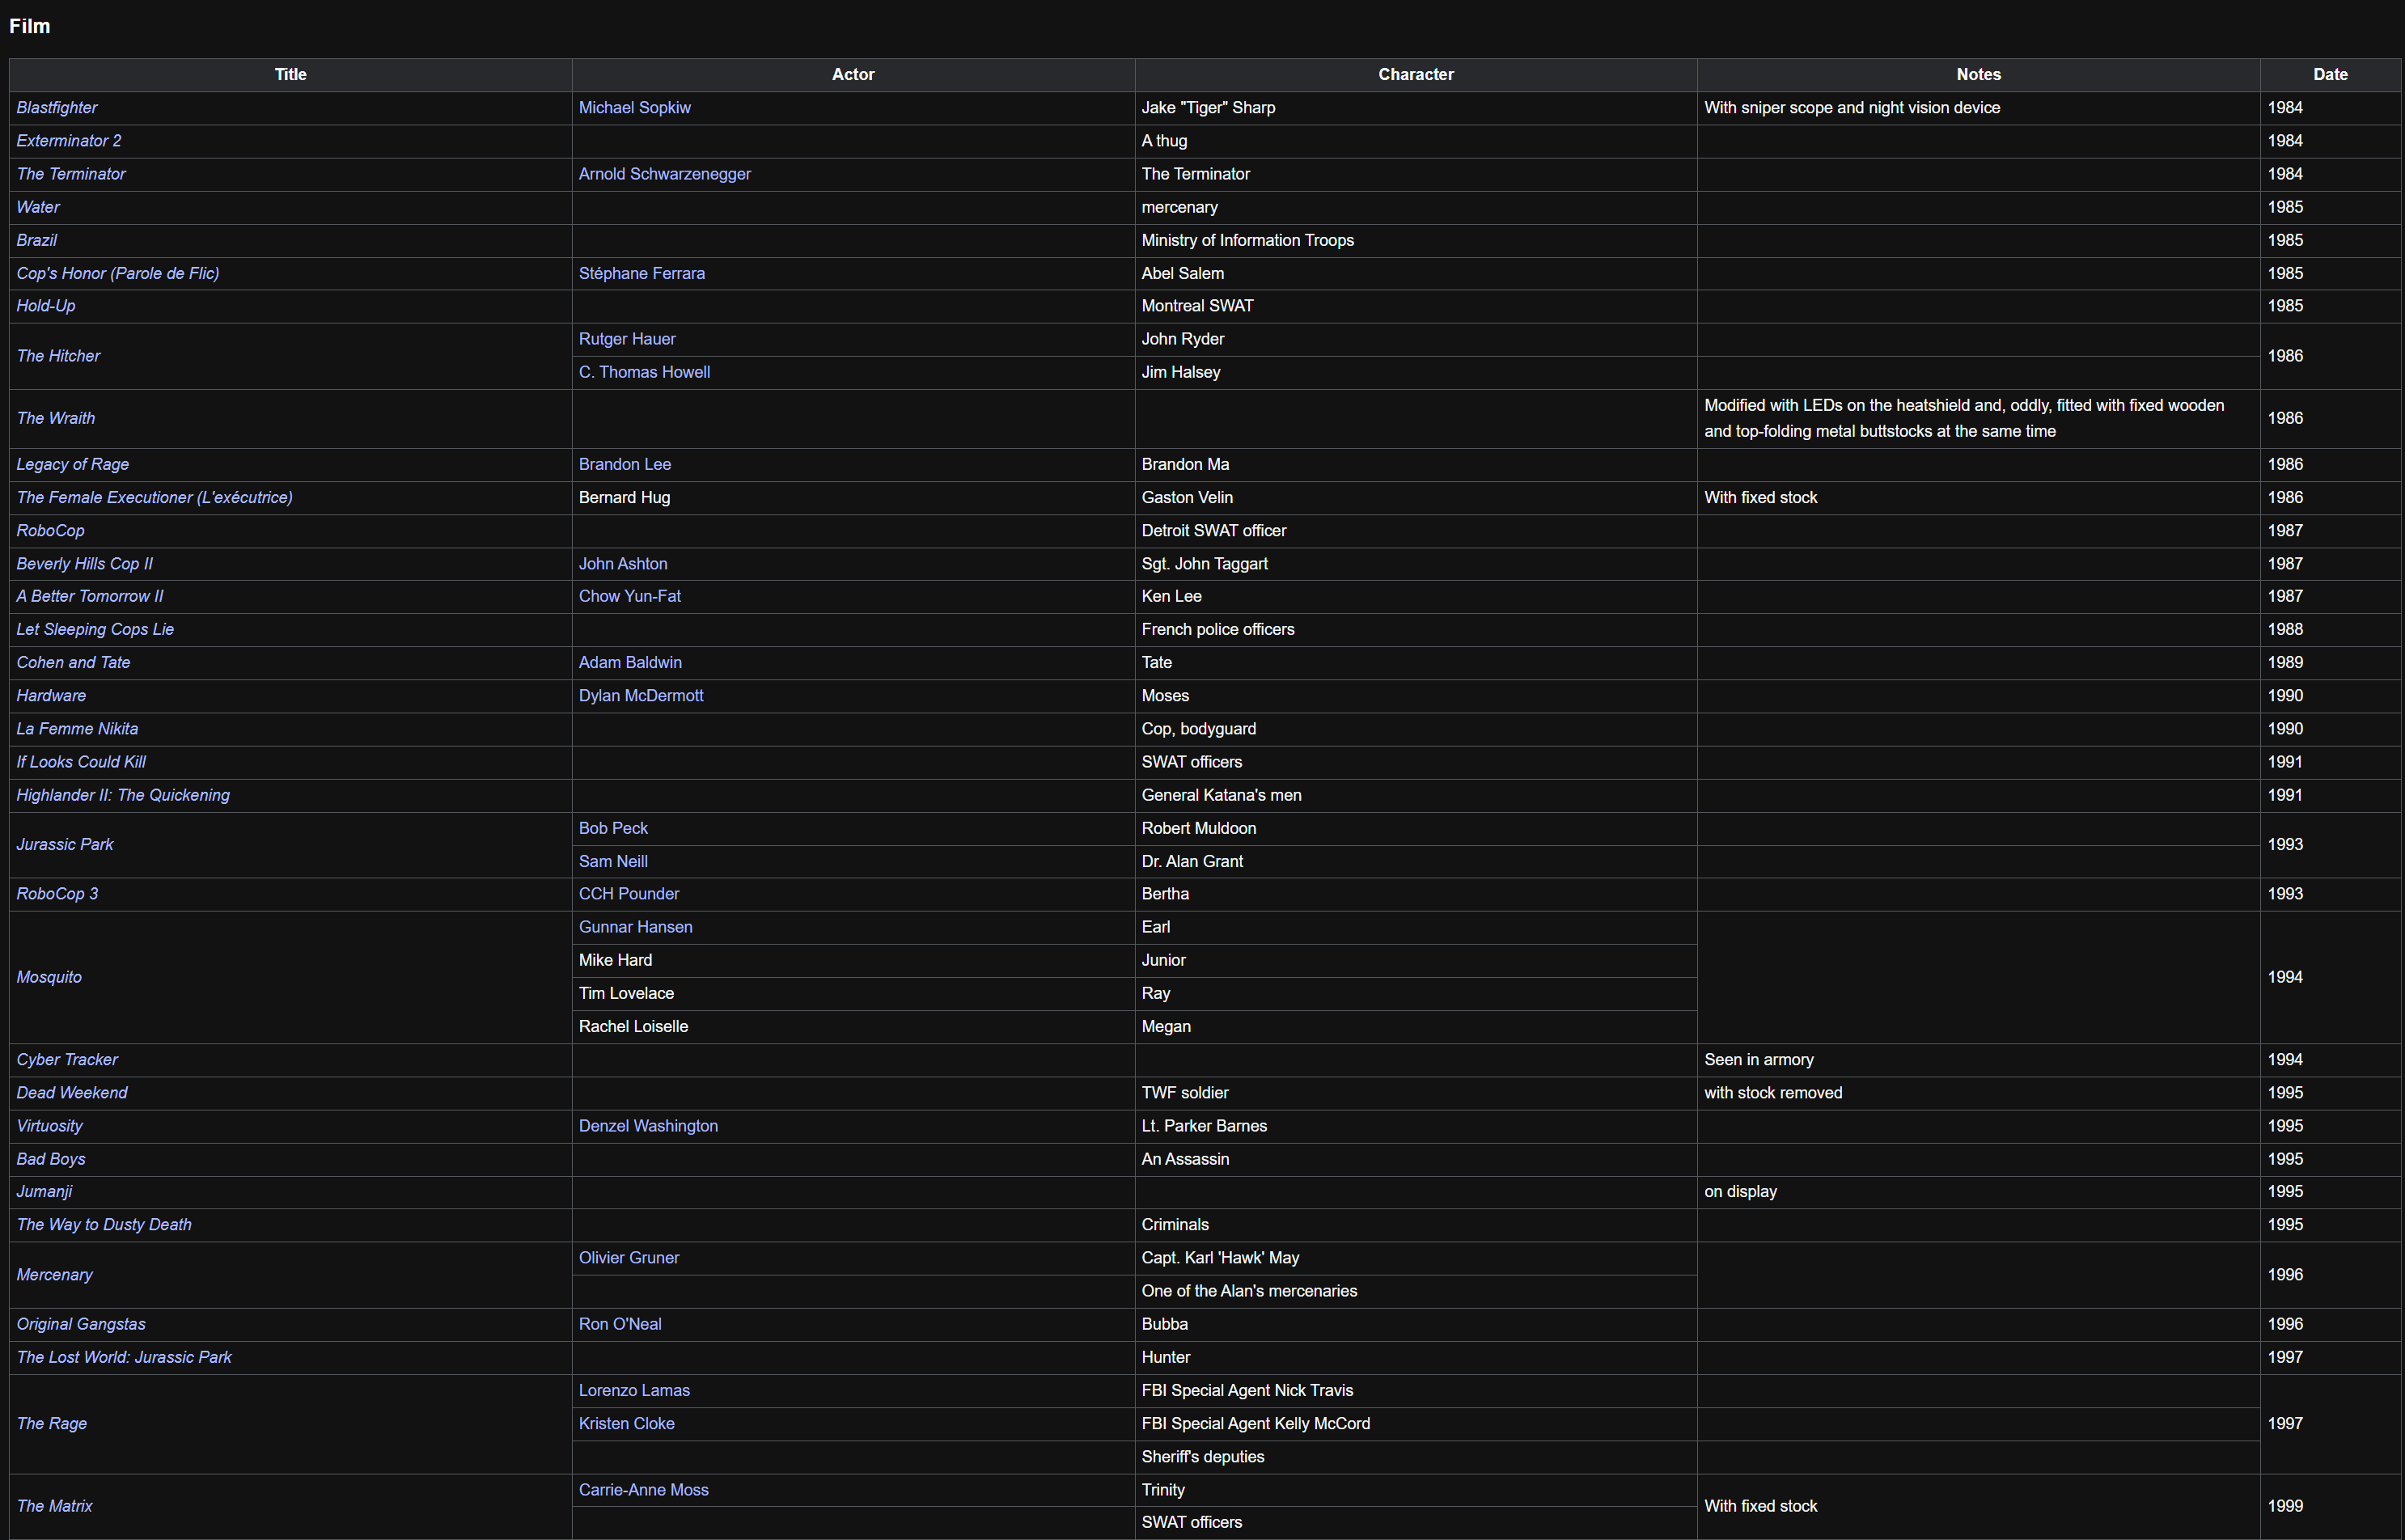Viewport: 2405px width, 1540px height.
Task: Open the Original Gangstas film link
Action: pos(81,1324)
